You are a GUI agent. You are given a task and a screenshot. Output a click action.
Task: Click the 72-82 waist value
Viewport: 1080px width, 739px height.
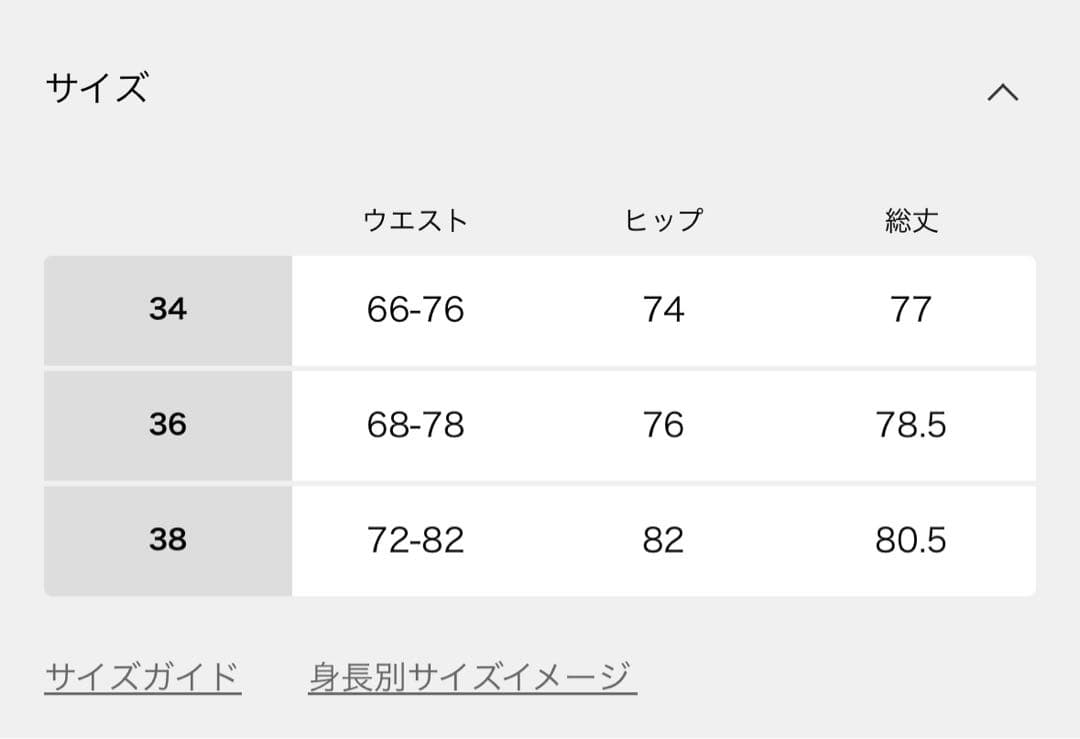(x=415, y=541)
